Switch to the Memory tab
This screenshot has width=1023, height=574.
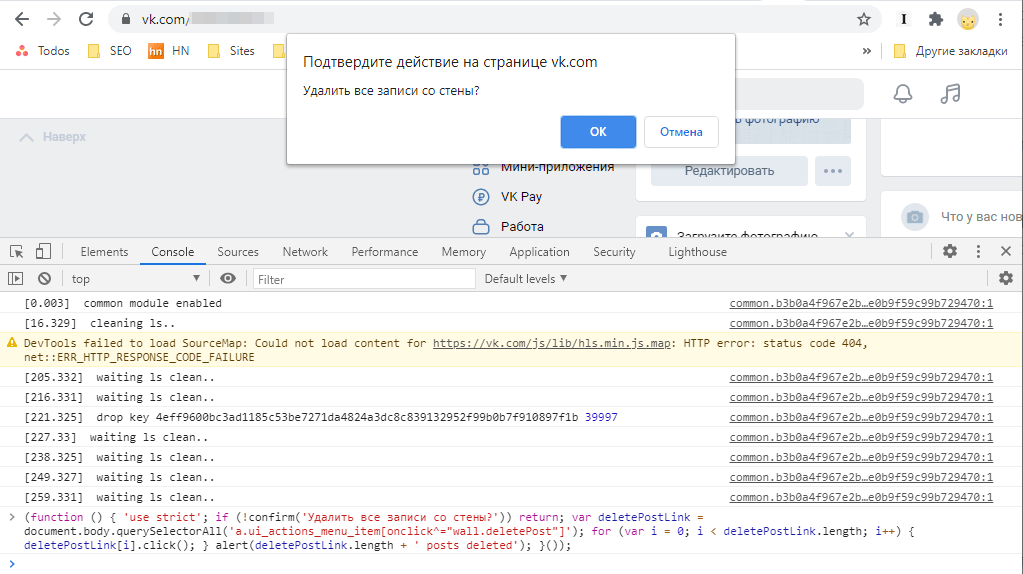click(x=464, y=252)
